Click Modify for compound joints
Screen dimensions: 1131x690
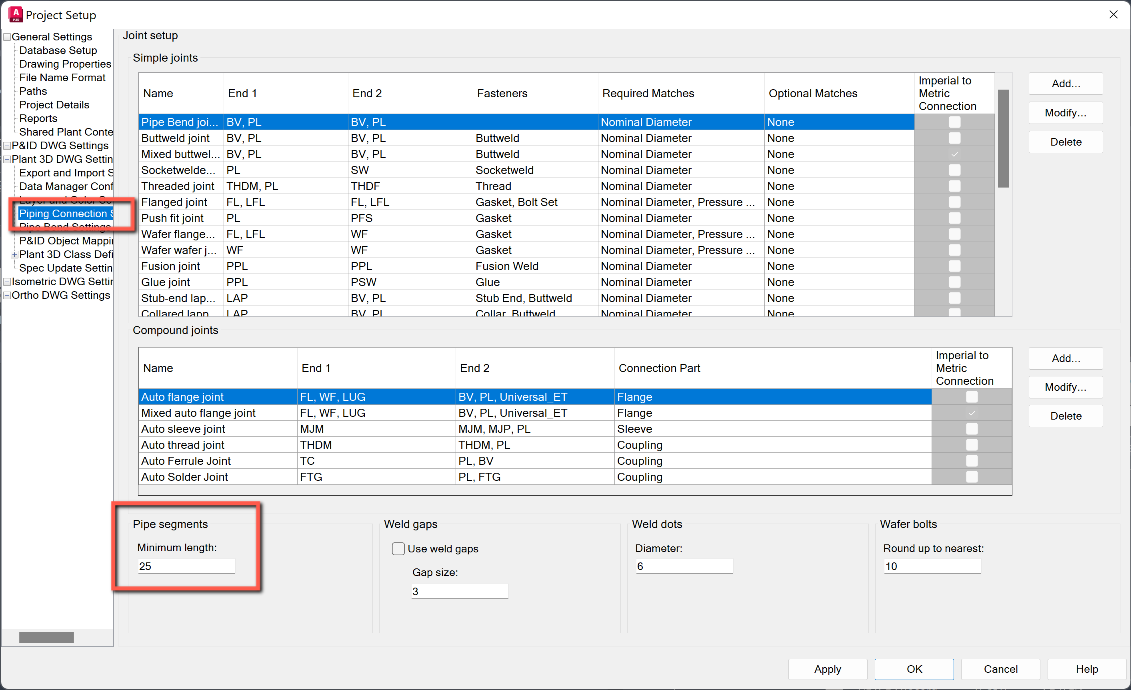point(1064,387)
